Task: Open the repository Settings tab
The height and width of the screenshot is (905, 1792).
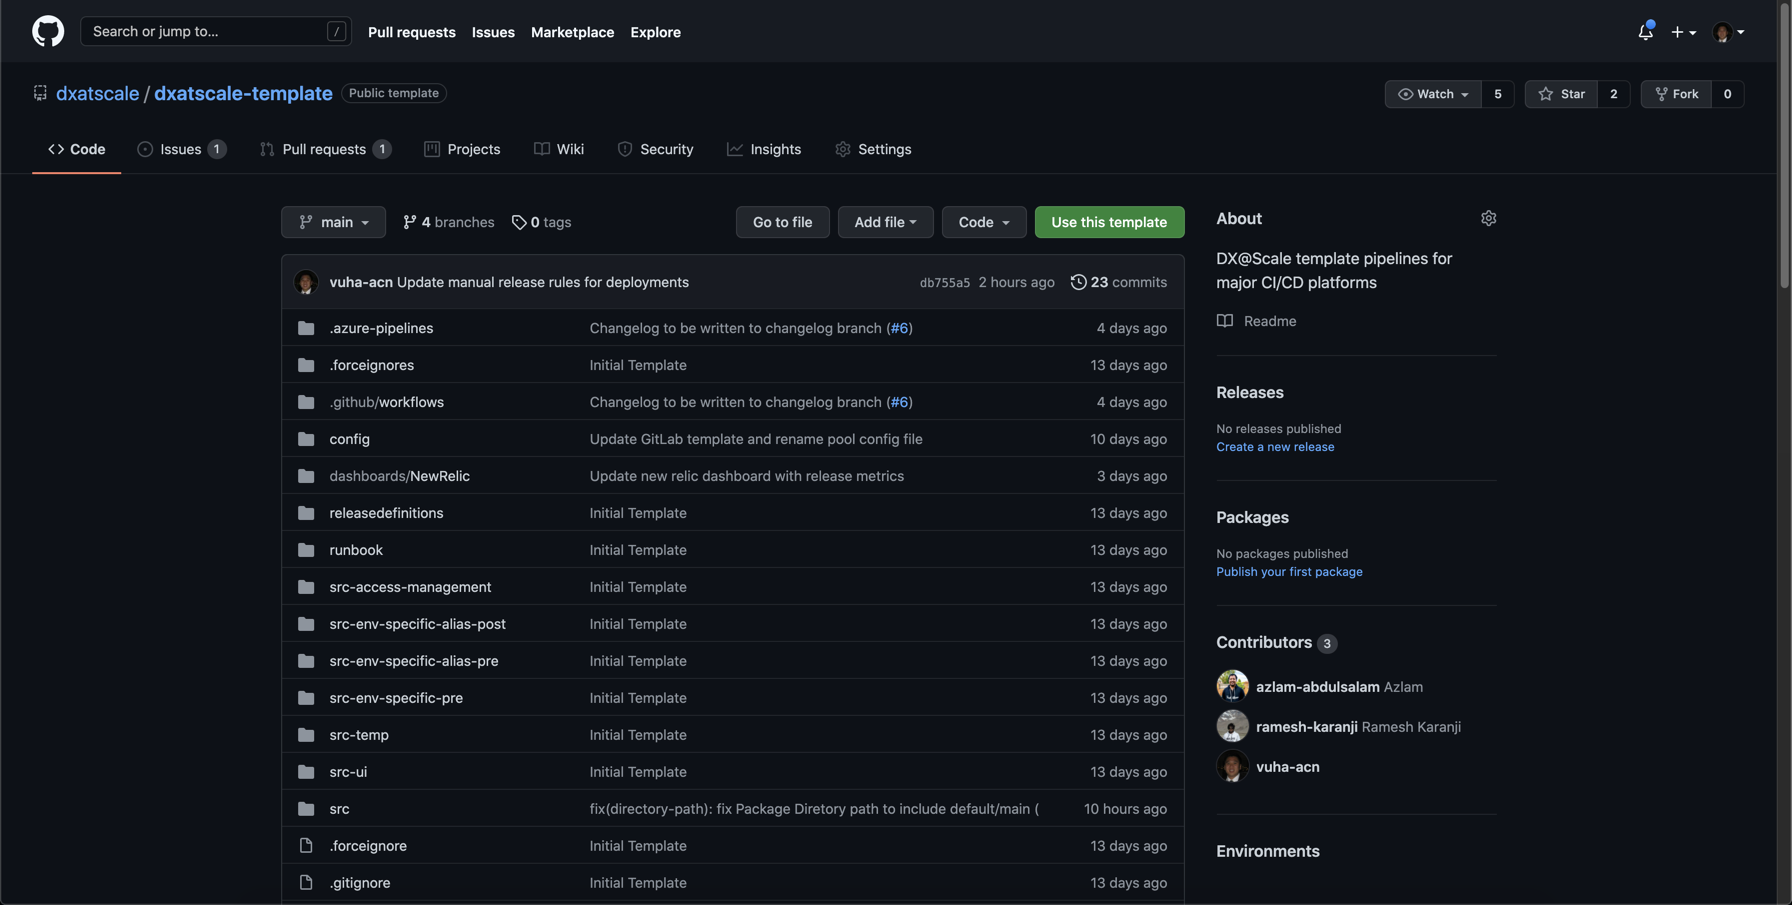Action: click(873, 149)
